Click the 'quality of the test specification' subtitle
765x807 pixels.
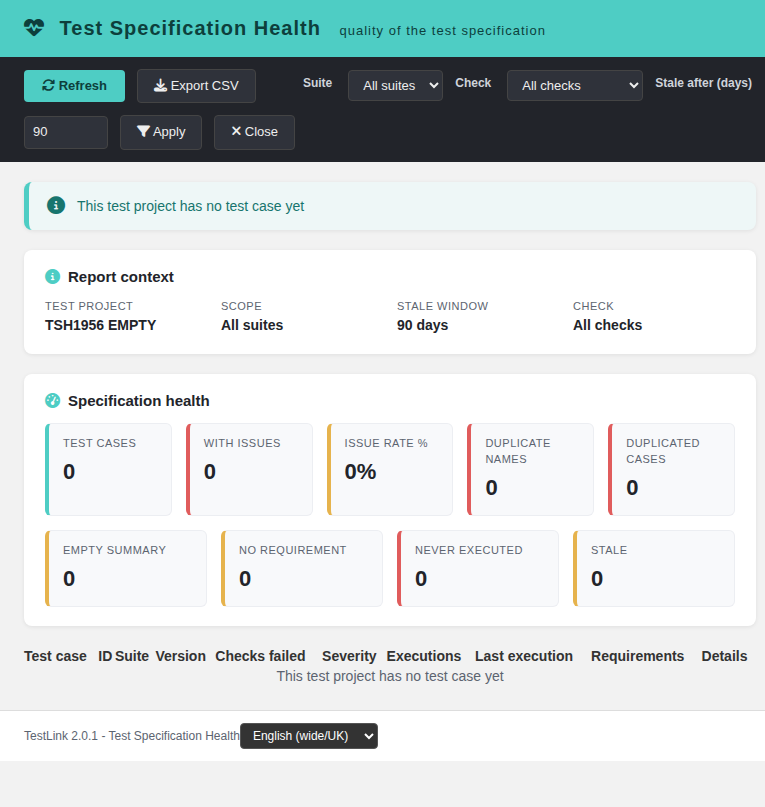point(442,31)
